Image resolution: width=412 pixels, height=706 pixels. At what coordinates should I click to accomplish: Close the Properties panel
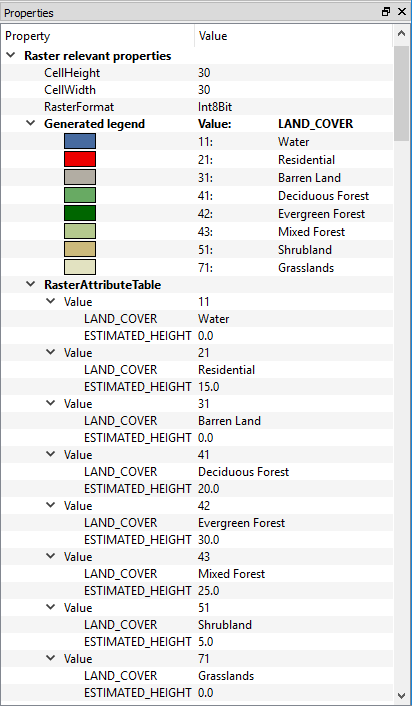click(402, 12)
